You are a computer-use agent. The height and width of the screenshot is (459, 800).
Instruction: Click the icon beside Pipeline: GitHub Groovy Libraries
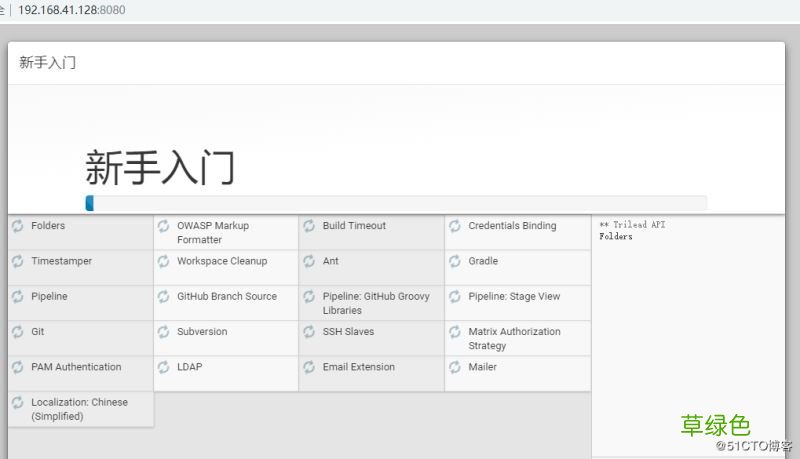pyautogui.click(x=309, y=296)
